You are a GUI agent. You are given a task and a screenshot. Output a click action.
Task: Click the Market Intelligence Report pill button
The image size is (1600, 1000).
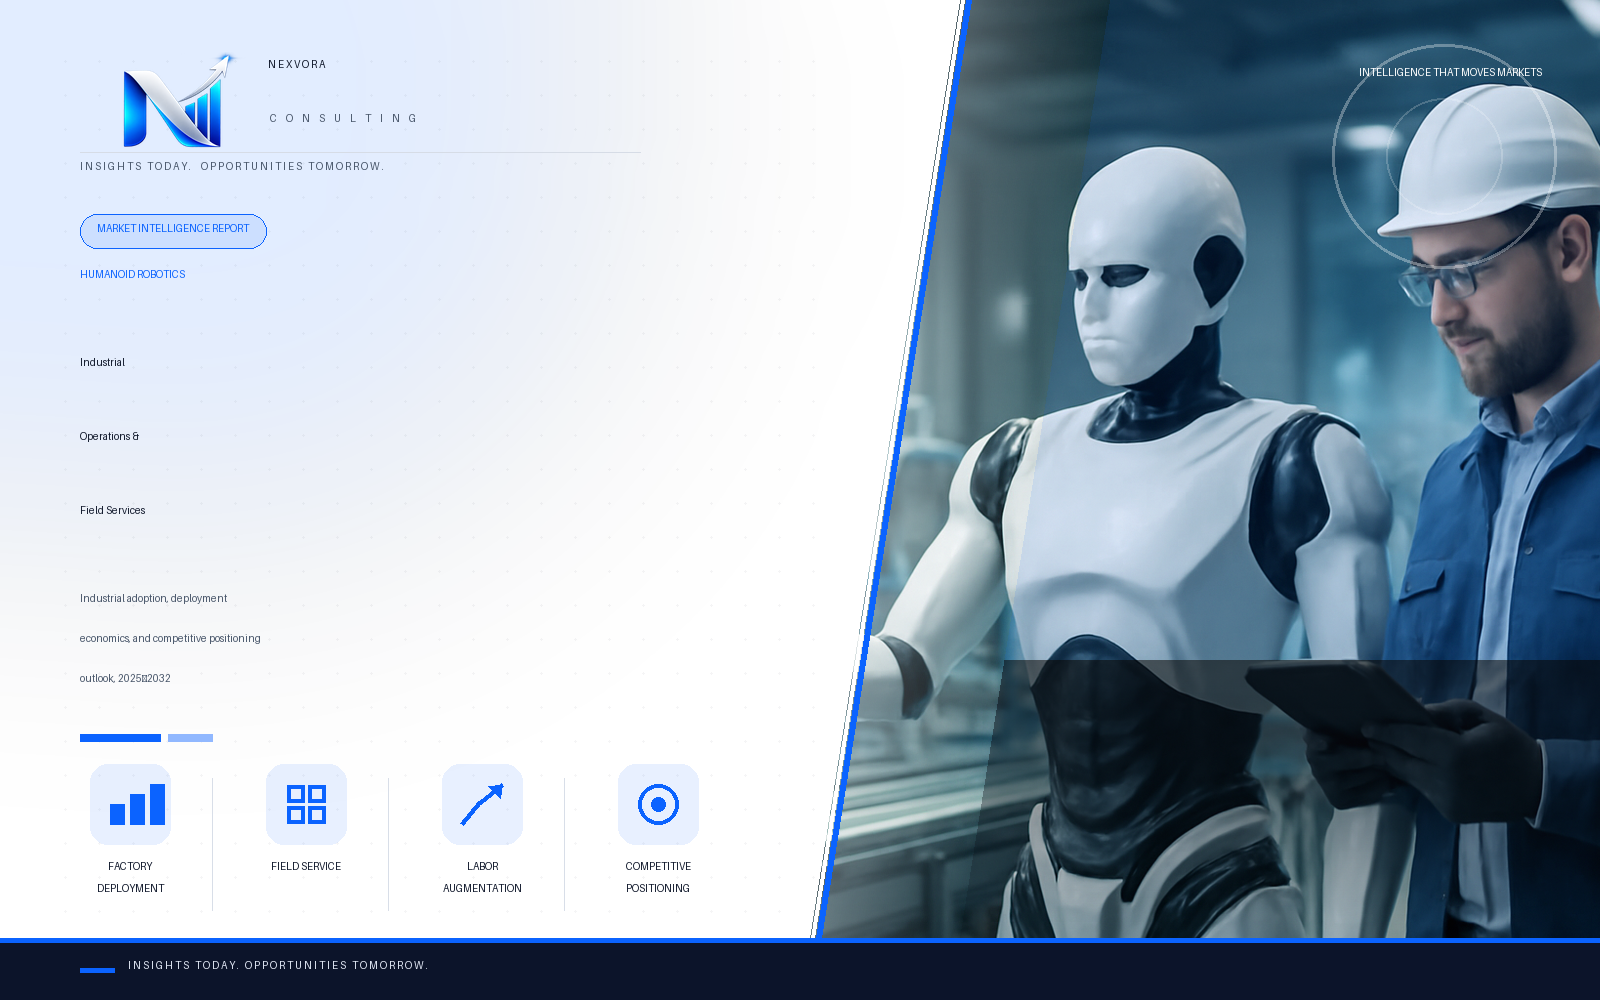pyautogui.click(x=173, y=231)
